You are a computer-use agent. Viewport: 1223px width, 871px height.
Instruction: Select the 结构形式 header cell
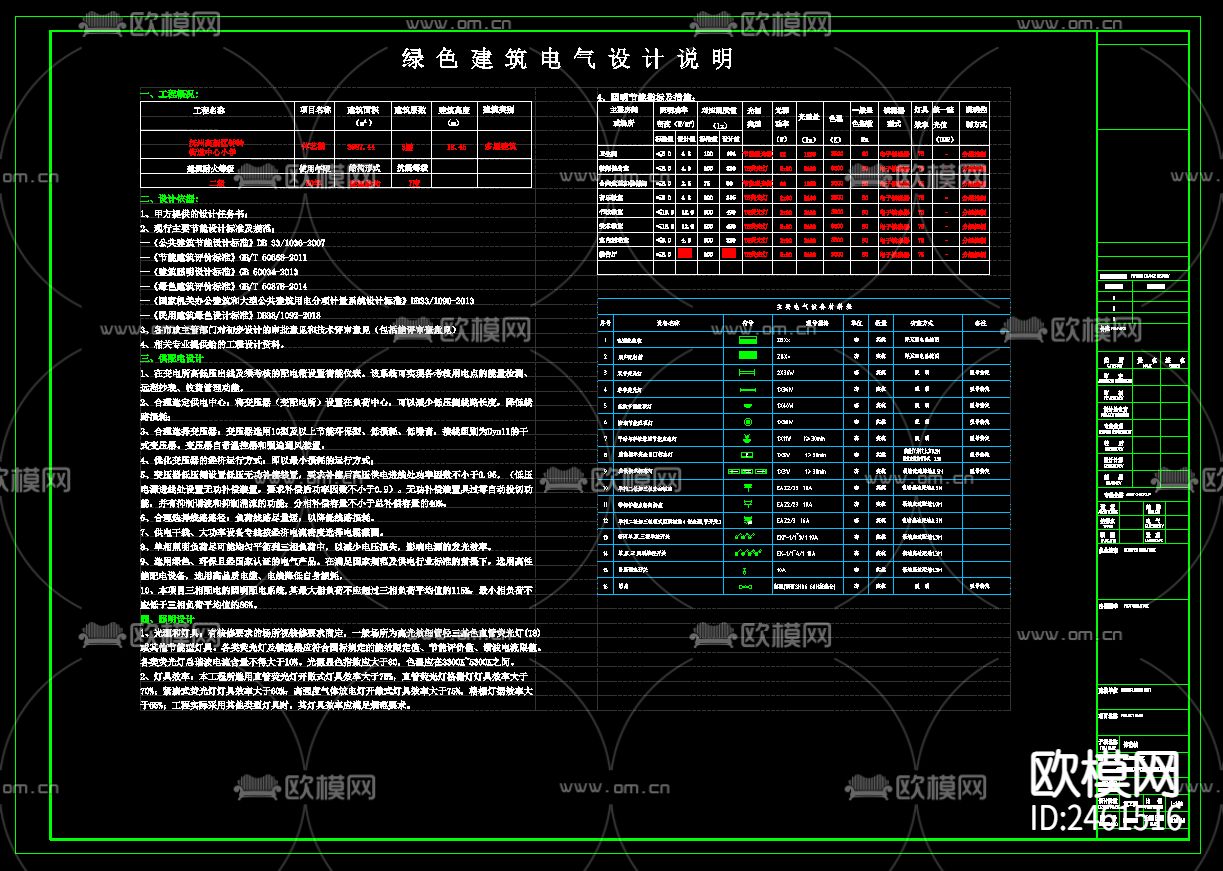click(x=364, y=167)
